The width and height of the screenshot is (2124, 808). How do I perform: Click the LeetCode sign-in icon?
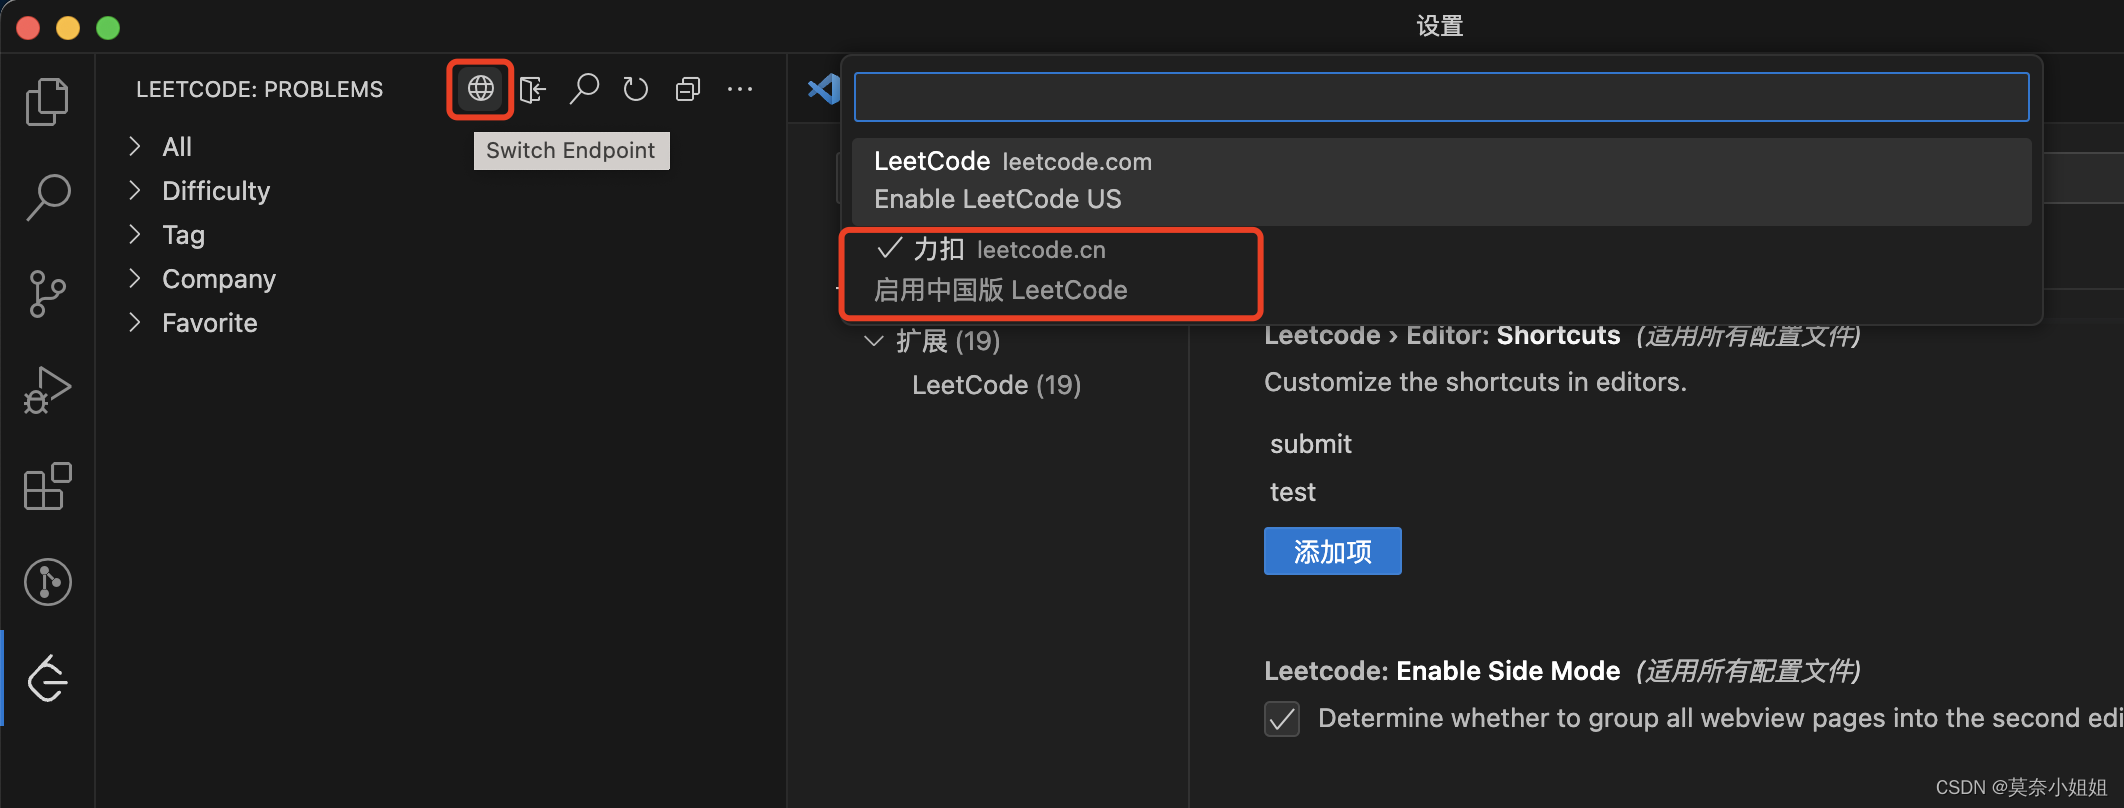(533, 89)
